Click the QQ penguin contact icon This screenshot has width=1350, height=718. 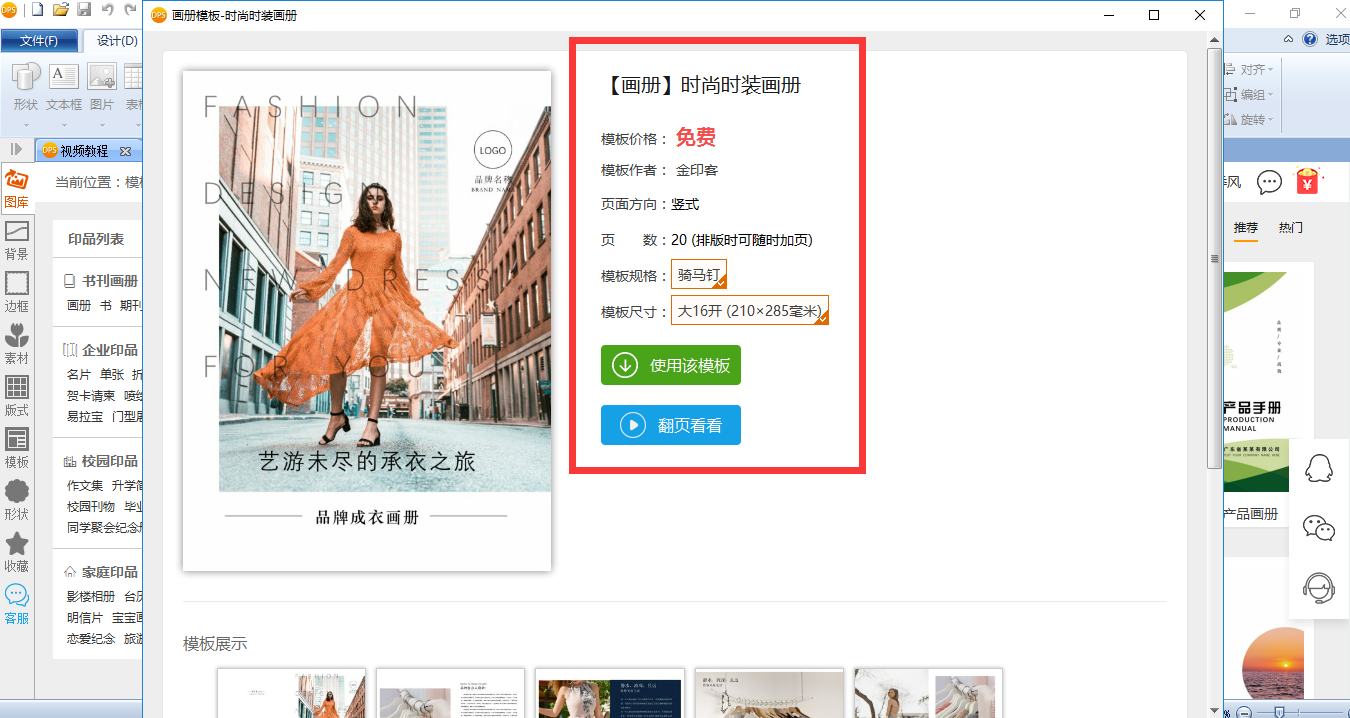(x=1319, y=467)
